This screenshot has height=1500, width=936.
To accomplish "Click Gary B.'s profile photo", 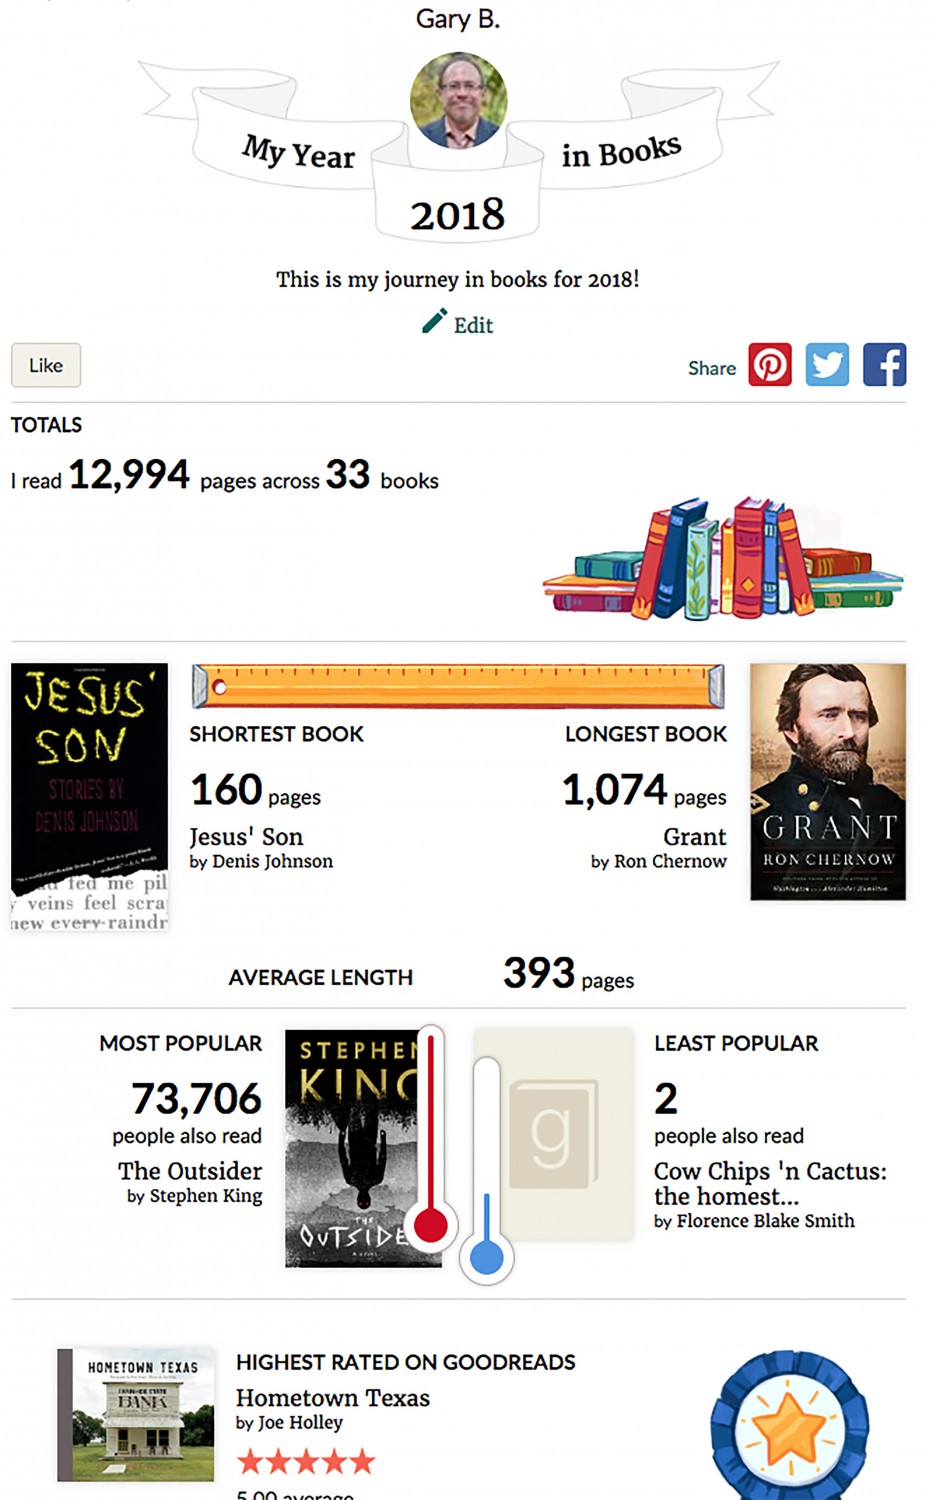I will 458,100.
